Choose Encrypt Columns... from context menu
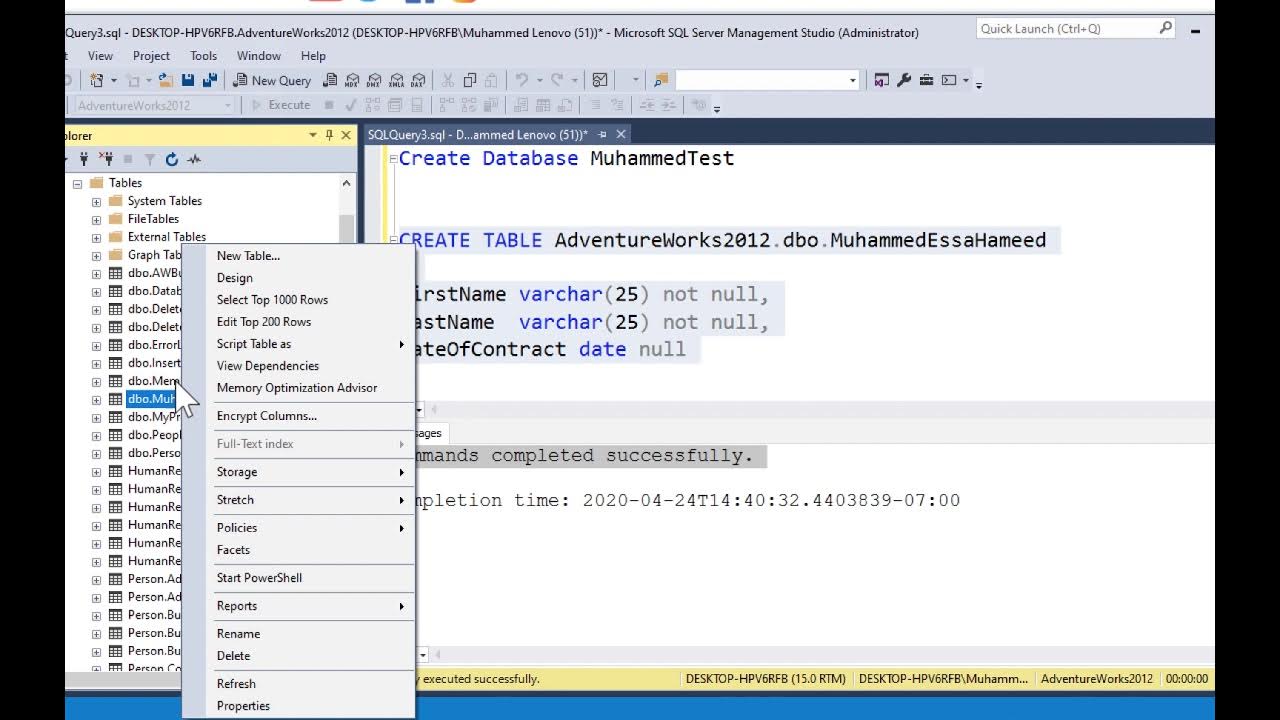 click(267, 416)
